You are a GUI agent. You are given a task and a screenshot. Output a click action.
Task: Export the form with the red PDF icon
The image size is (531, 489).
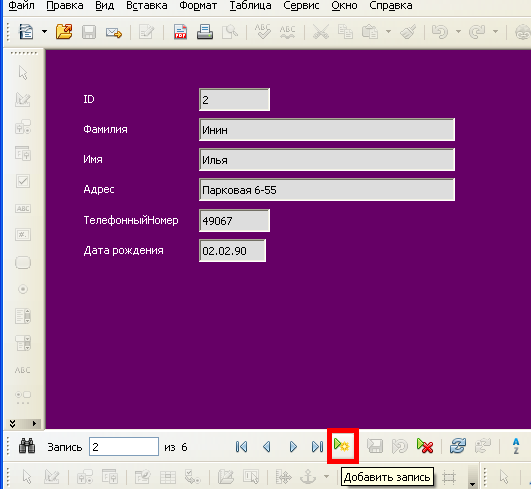[180, 32]
